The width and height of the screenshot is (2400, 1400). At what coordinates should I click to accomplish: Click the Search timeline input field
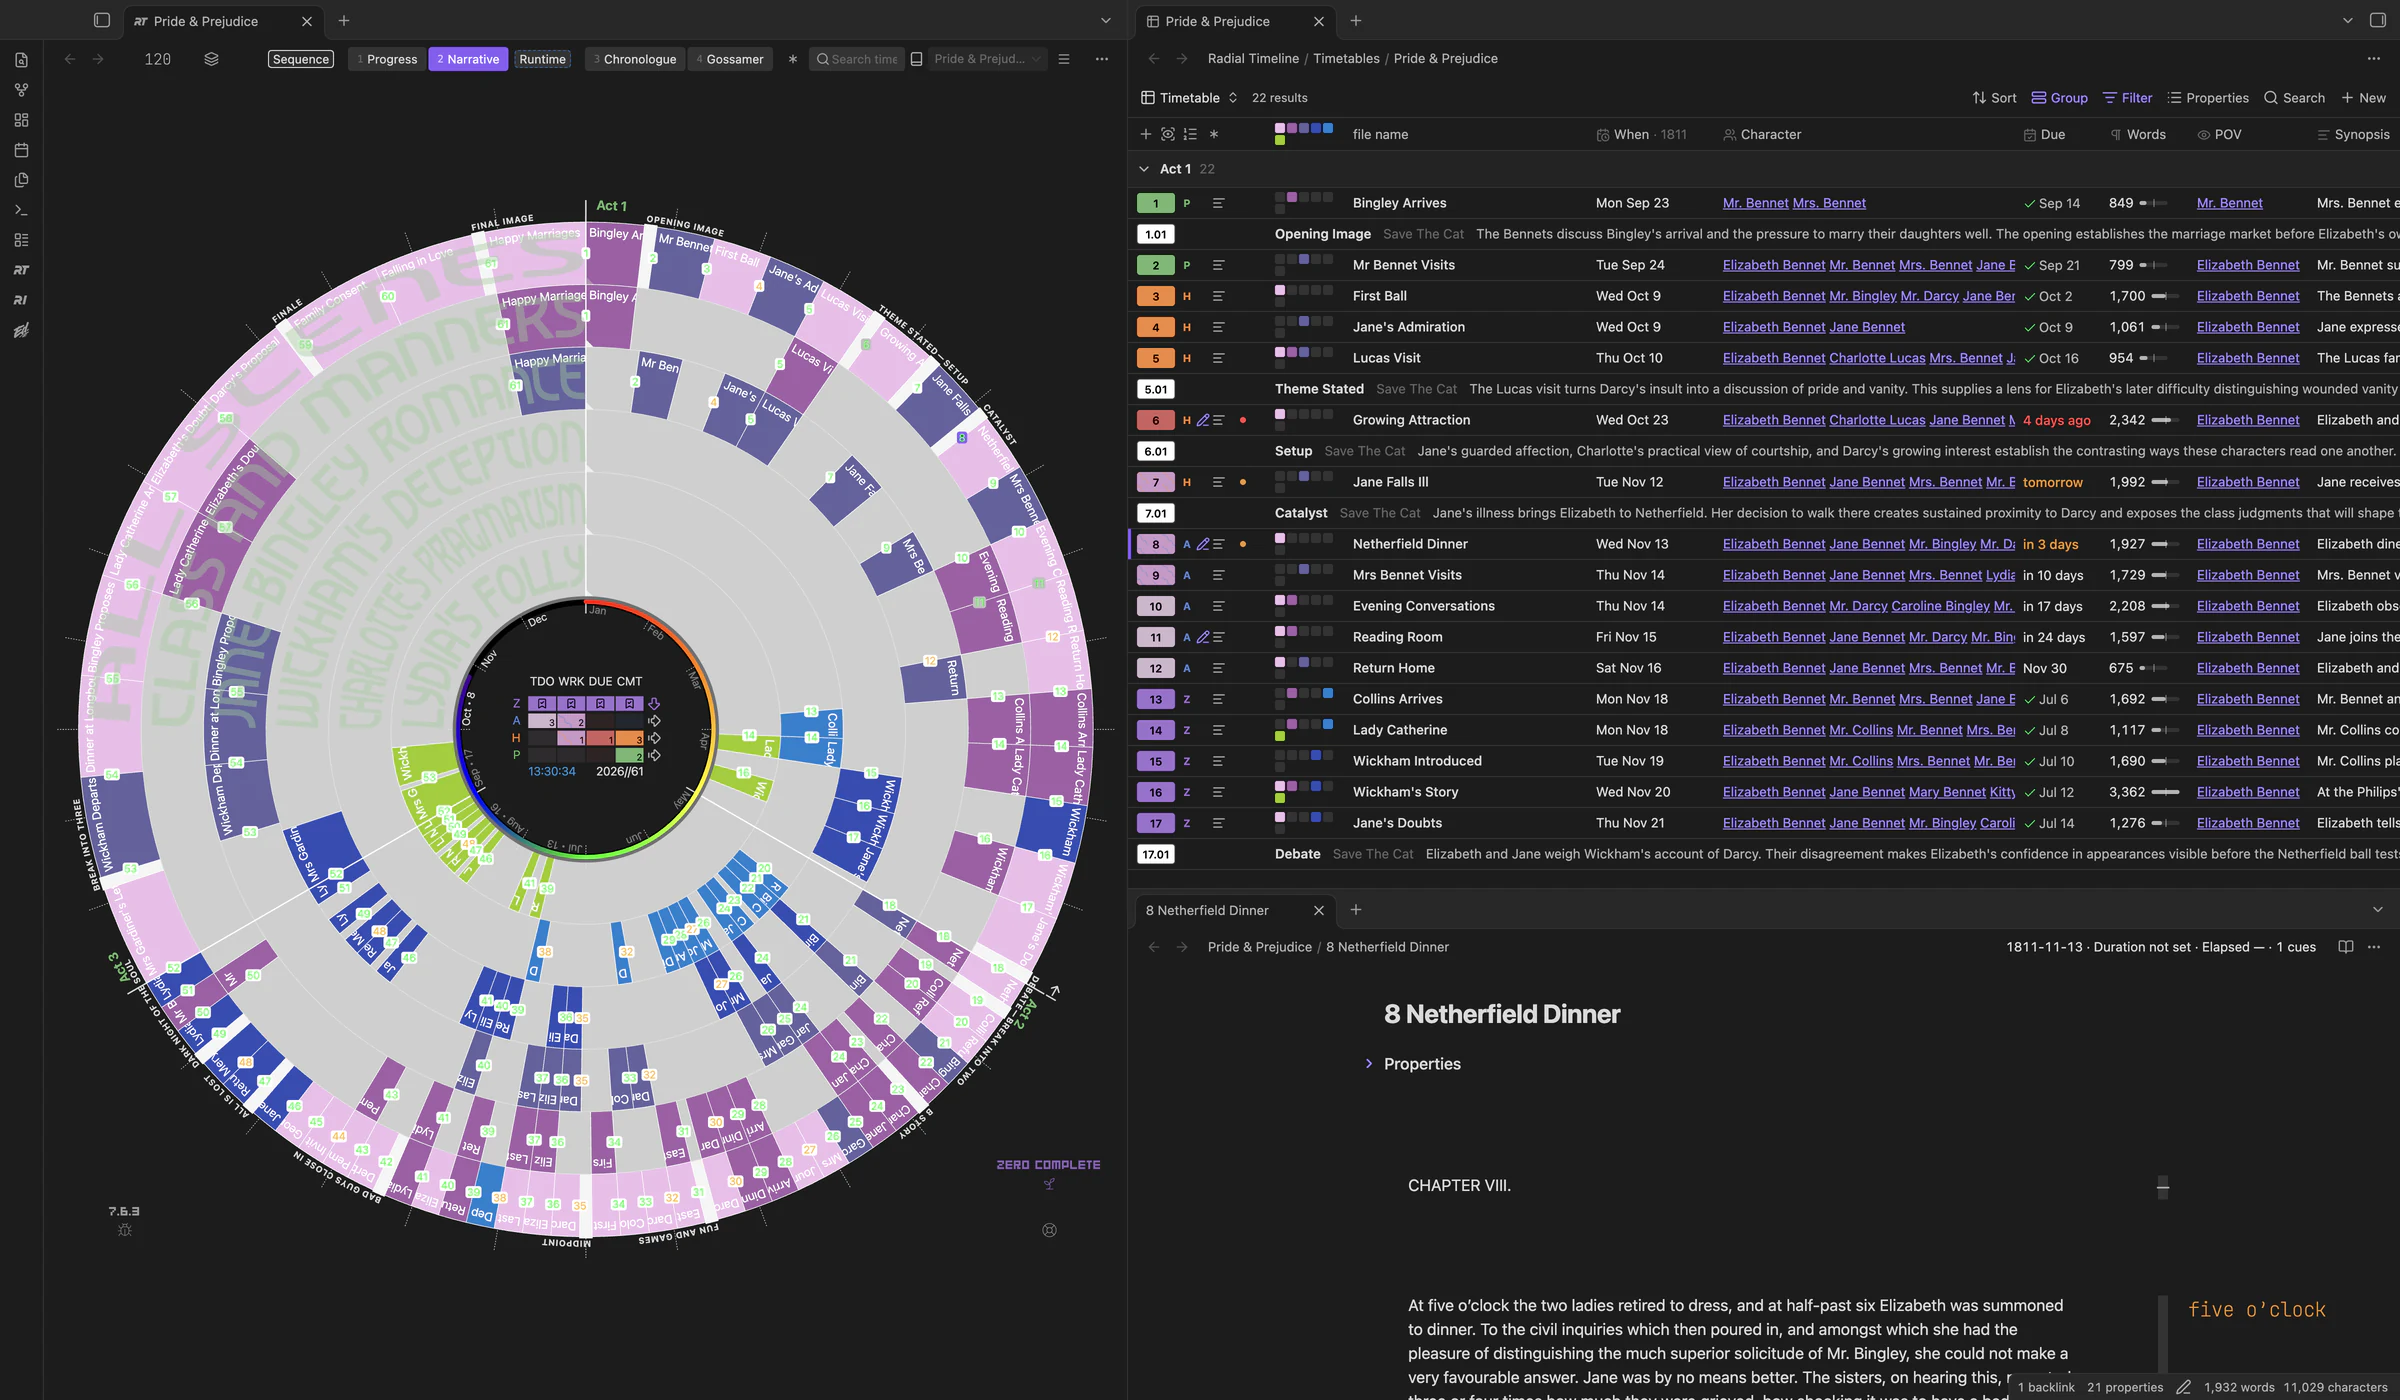pyautogui.click(x=856, y=59)
